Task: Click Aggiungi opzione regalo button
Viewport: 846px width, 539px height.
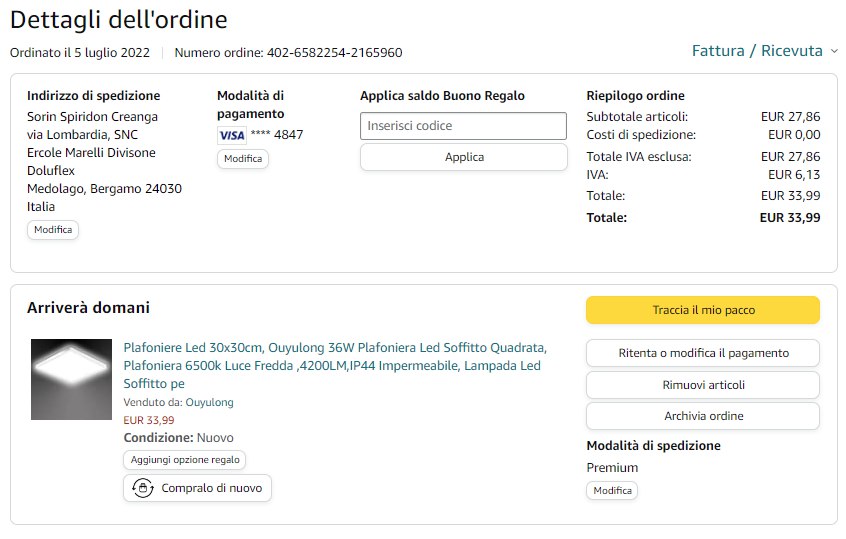Action: coord(185,460)
